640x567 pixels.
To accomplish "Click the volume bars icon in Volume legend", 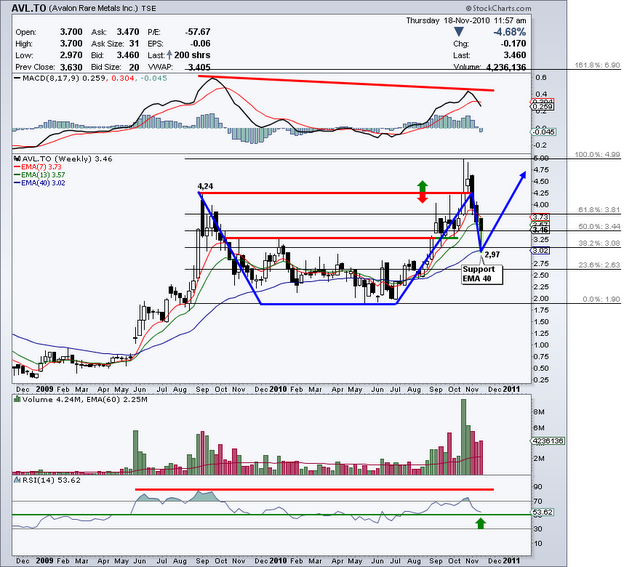I will [x=17, y=399].
